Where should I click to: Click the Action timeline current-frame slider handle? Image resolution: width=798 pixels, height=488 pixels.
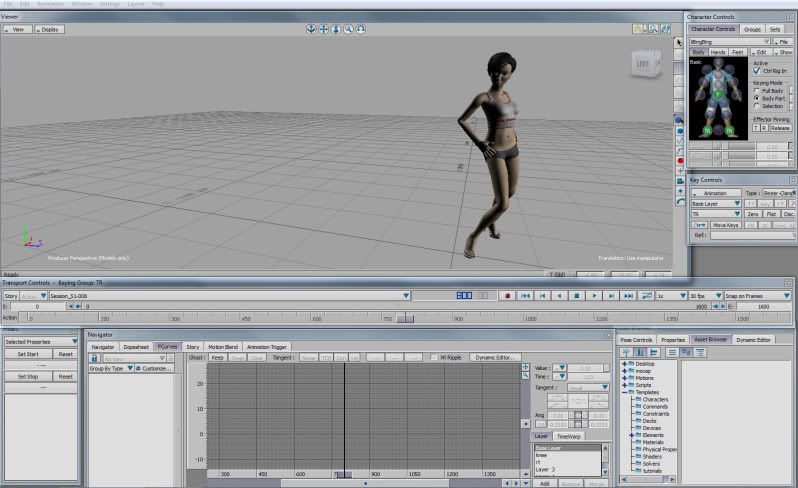[405, 319]
